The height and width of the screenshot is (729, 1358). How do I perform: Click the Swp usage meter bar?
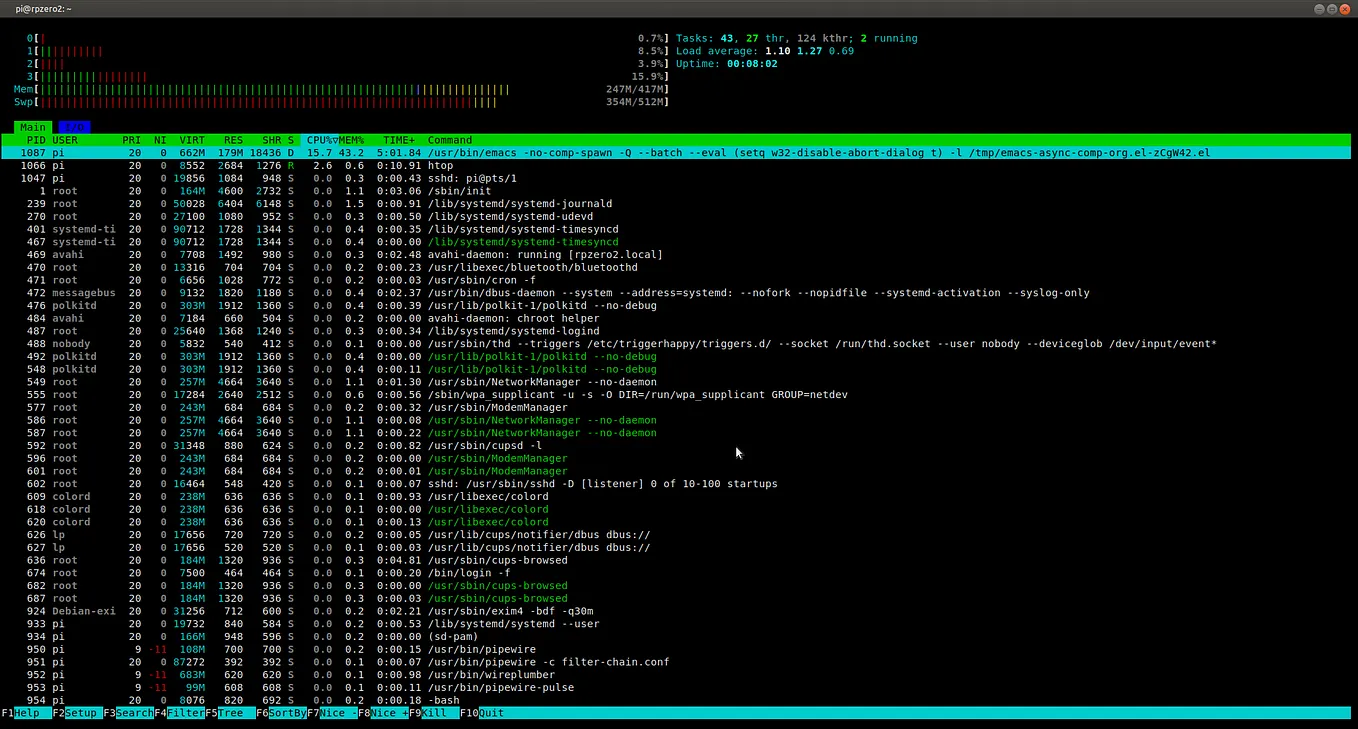point(340,102)
